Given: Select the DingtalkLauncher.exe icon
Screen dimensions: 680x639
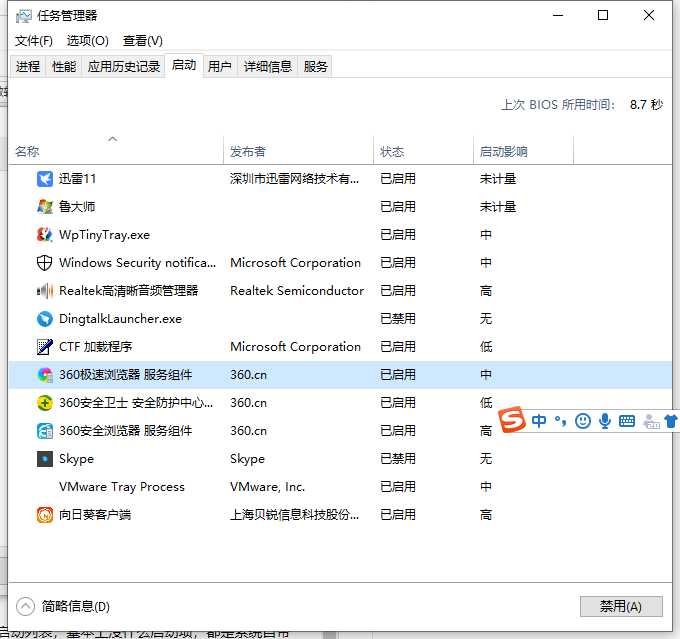Looking at the screenshot, I should tap(45, 319).
